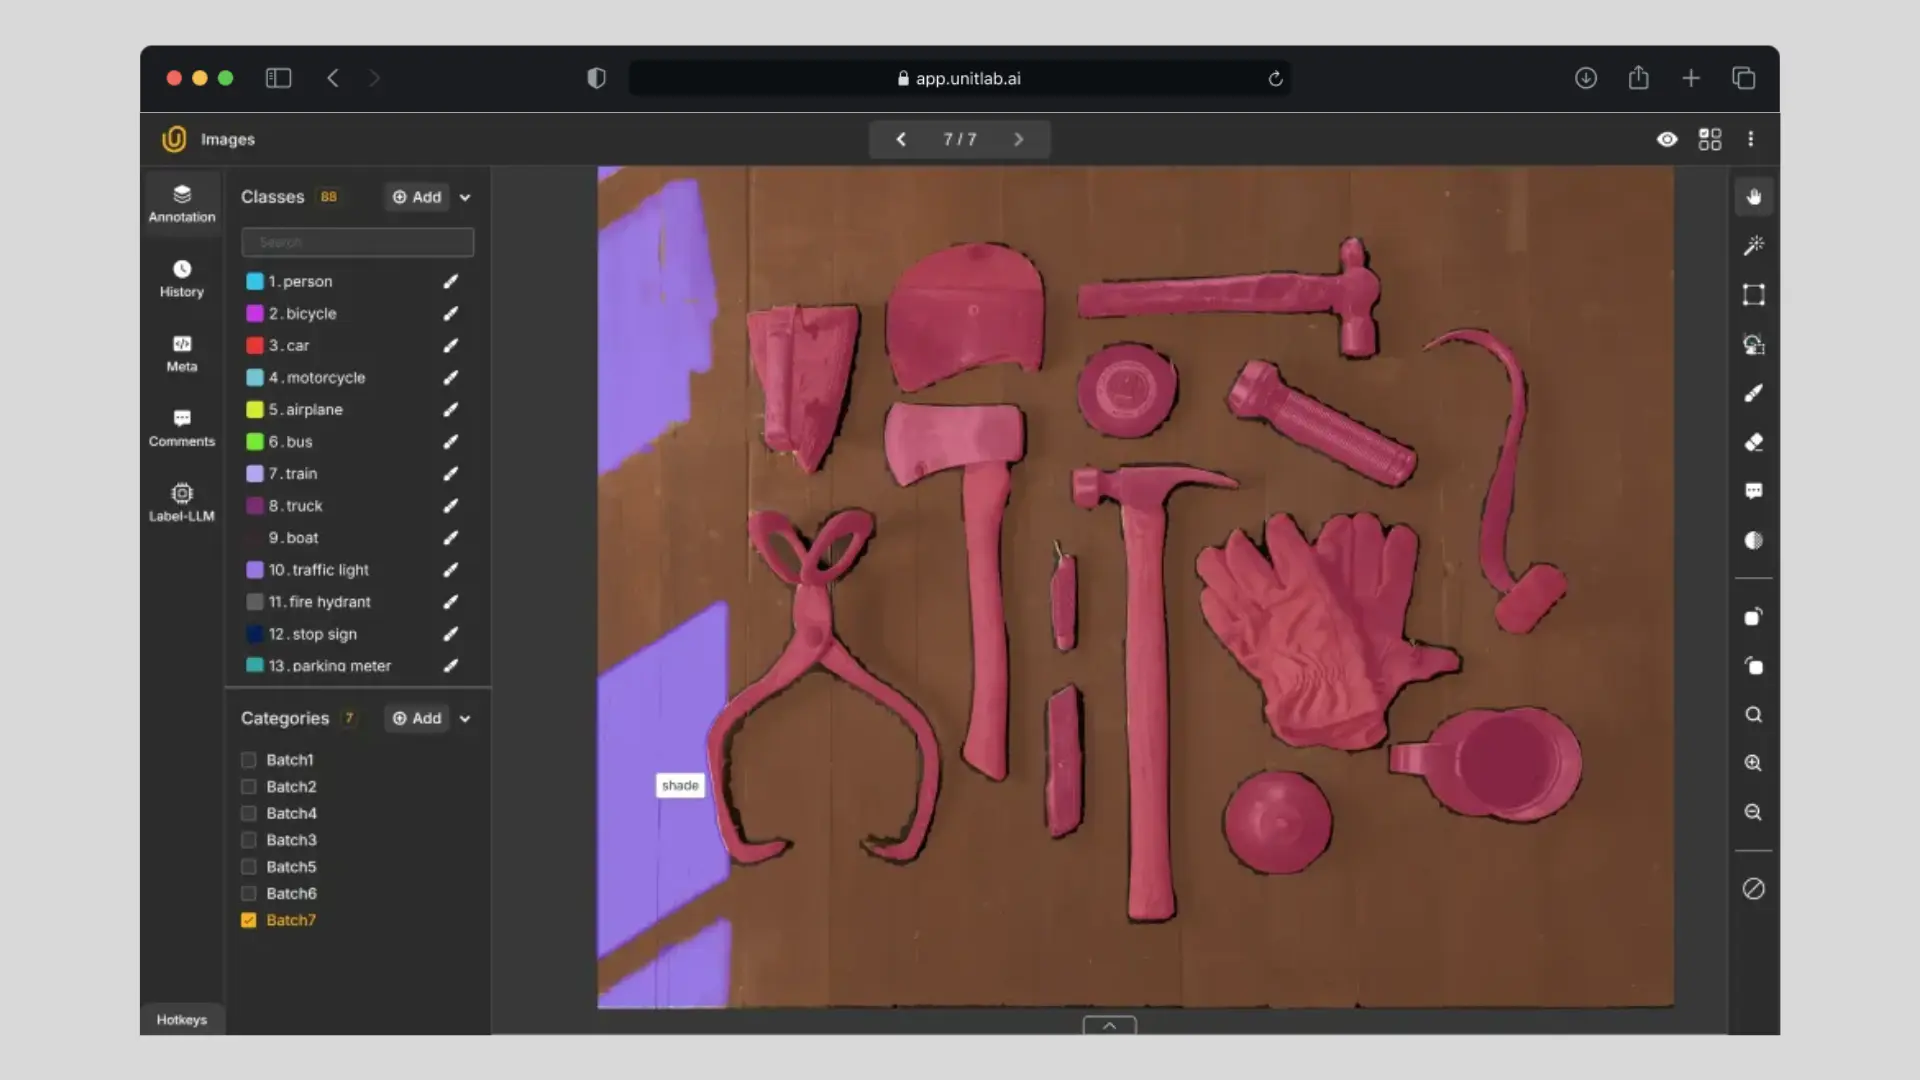
Task: Expand the Categories dropdown arrow
Action: pyautogui.click(x=465, y=719)
